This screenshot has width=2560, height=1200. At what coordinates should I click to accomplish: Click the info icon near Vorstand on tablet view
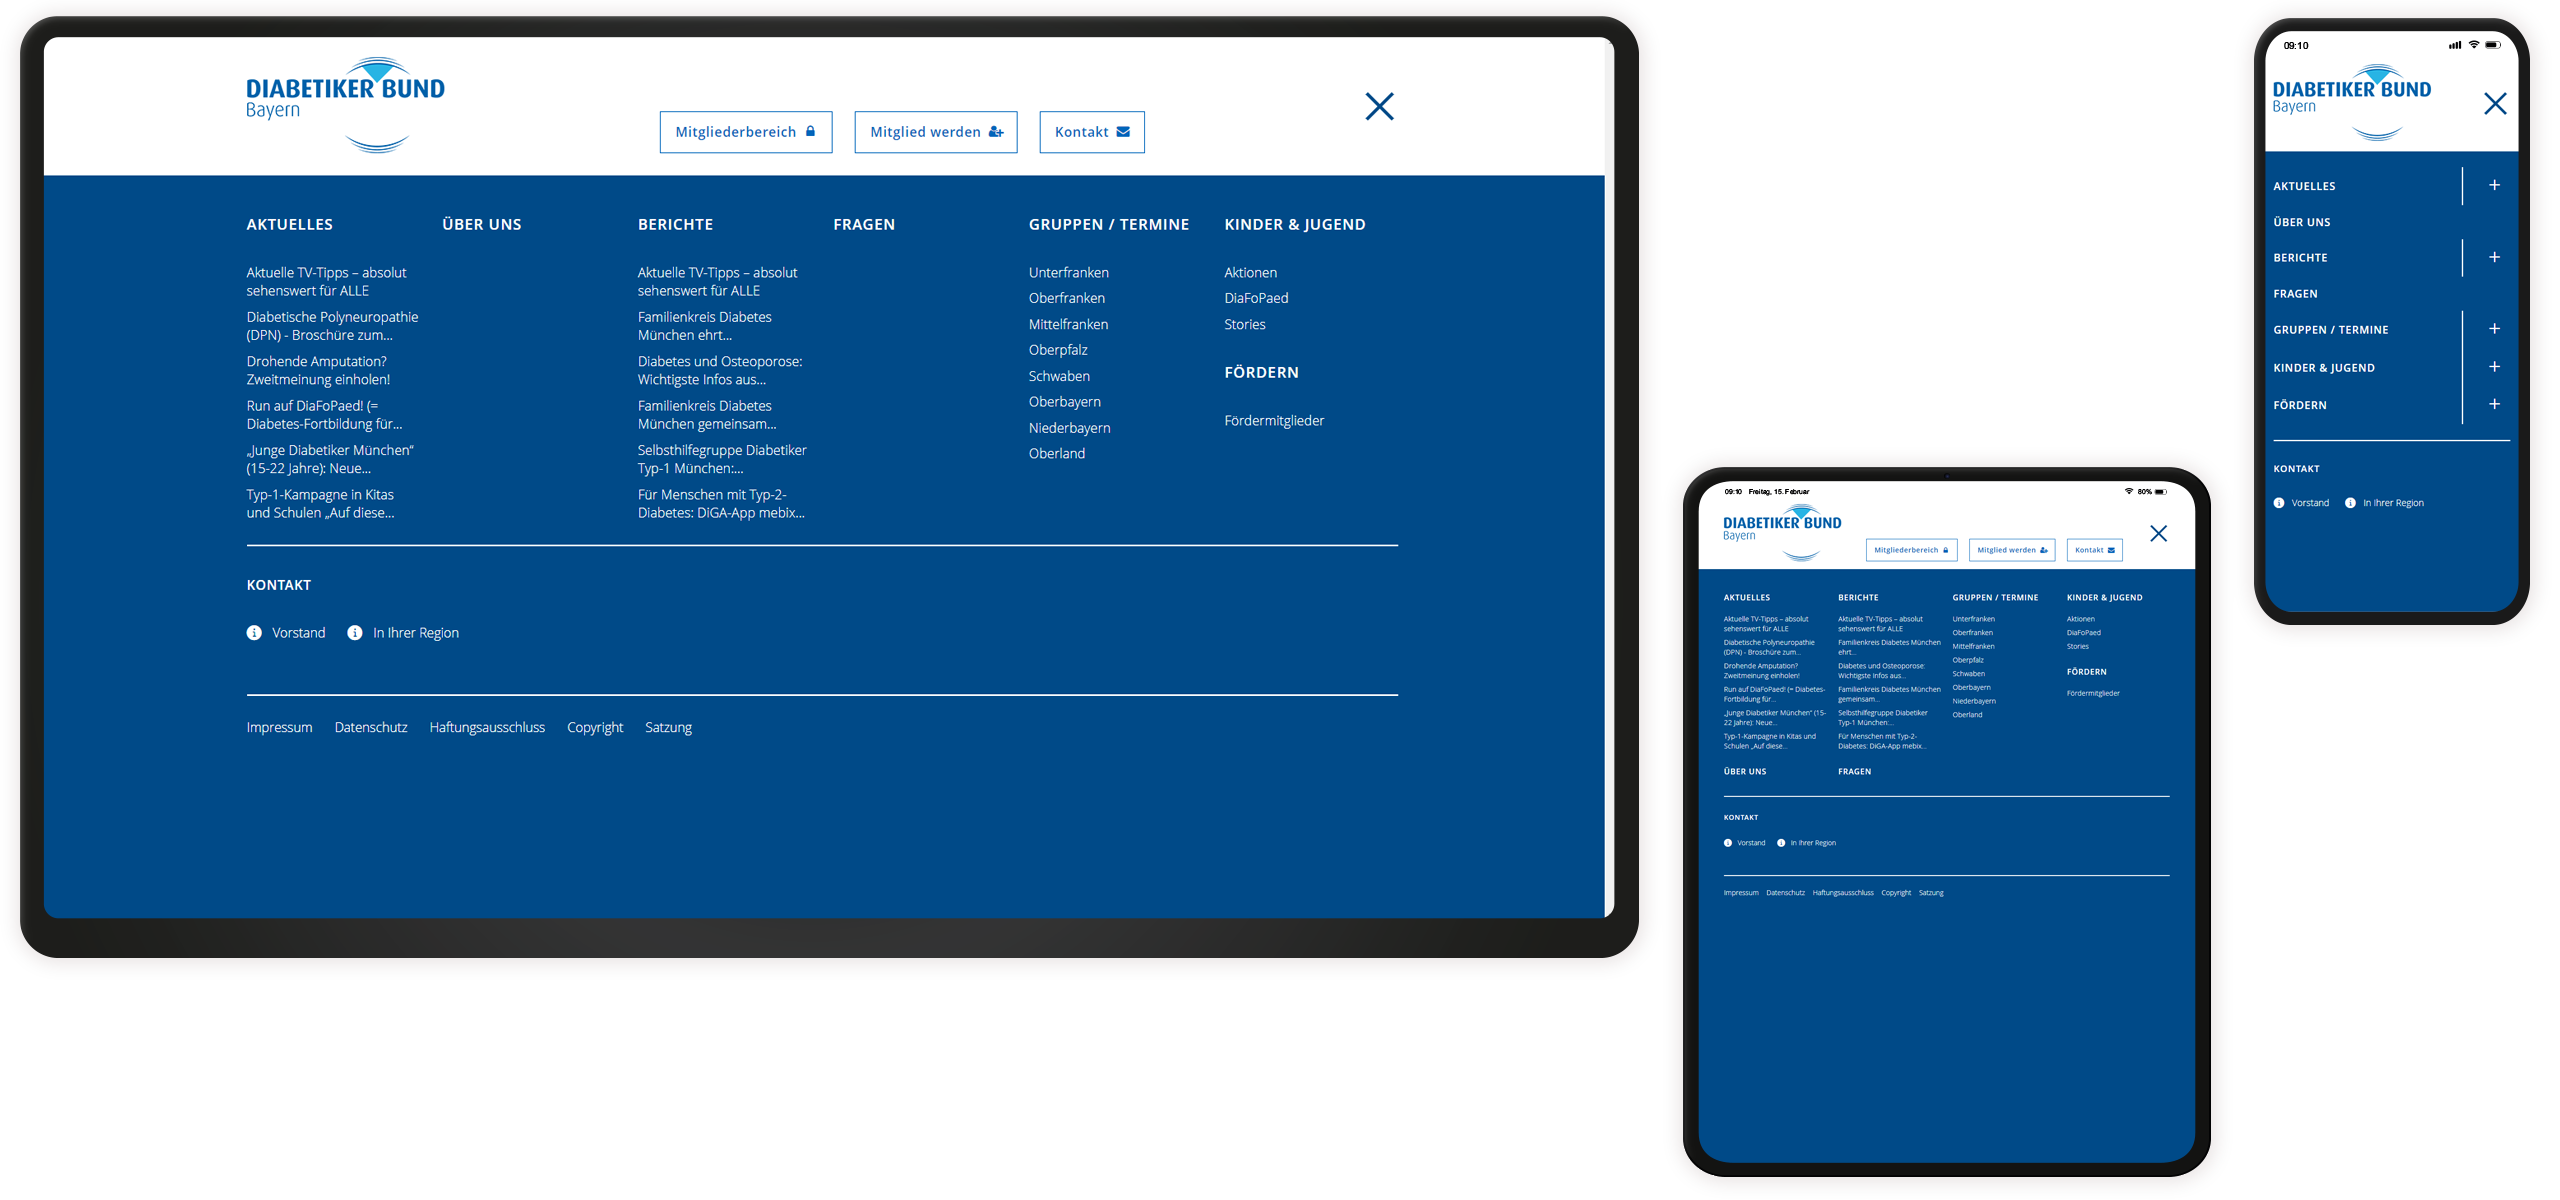(x=1727, y=843)
